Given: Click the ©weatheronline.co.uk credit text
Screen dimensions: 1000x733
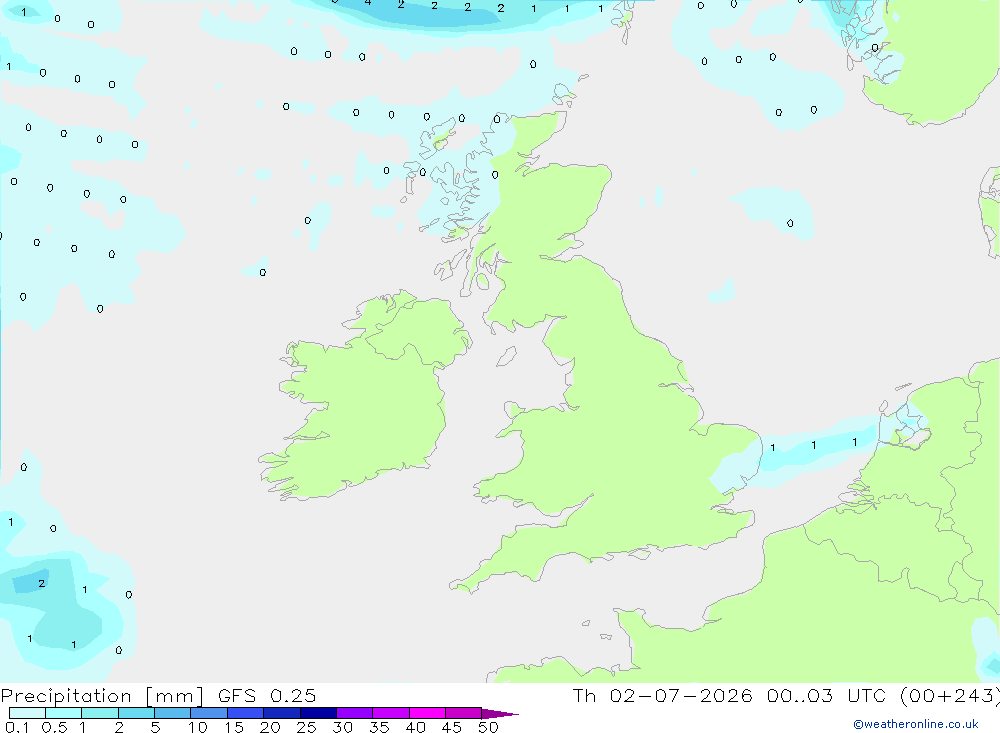Looking at the screenshot, I should [916, 724].
